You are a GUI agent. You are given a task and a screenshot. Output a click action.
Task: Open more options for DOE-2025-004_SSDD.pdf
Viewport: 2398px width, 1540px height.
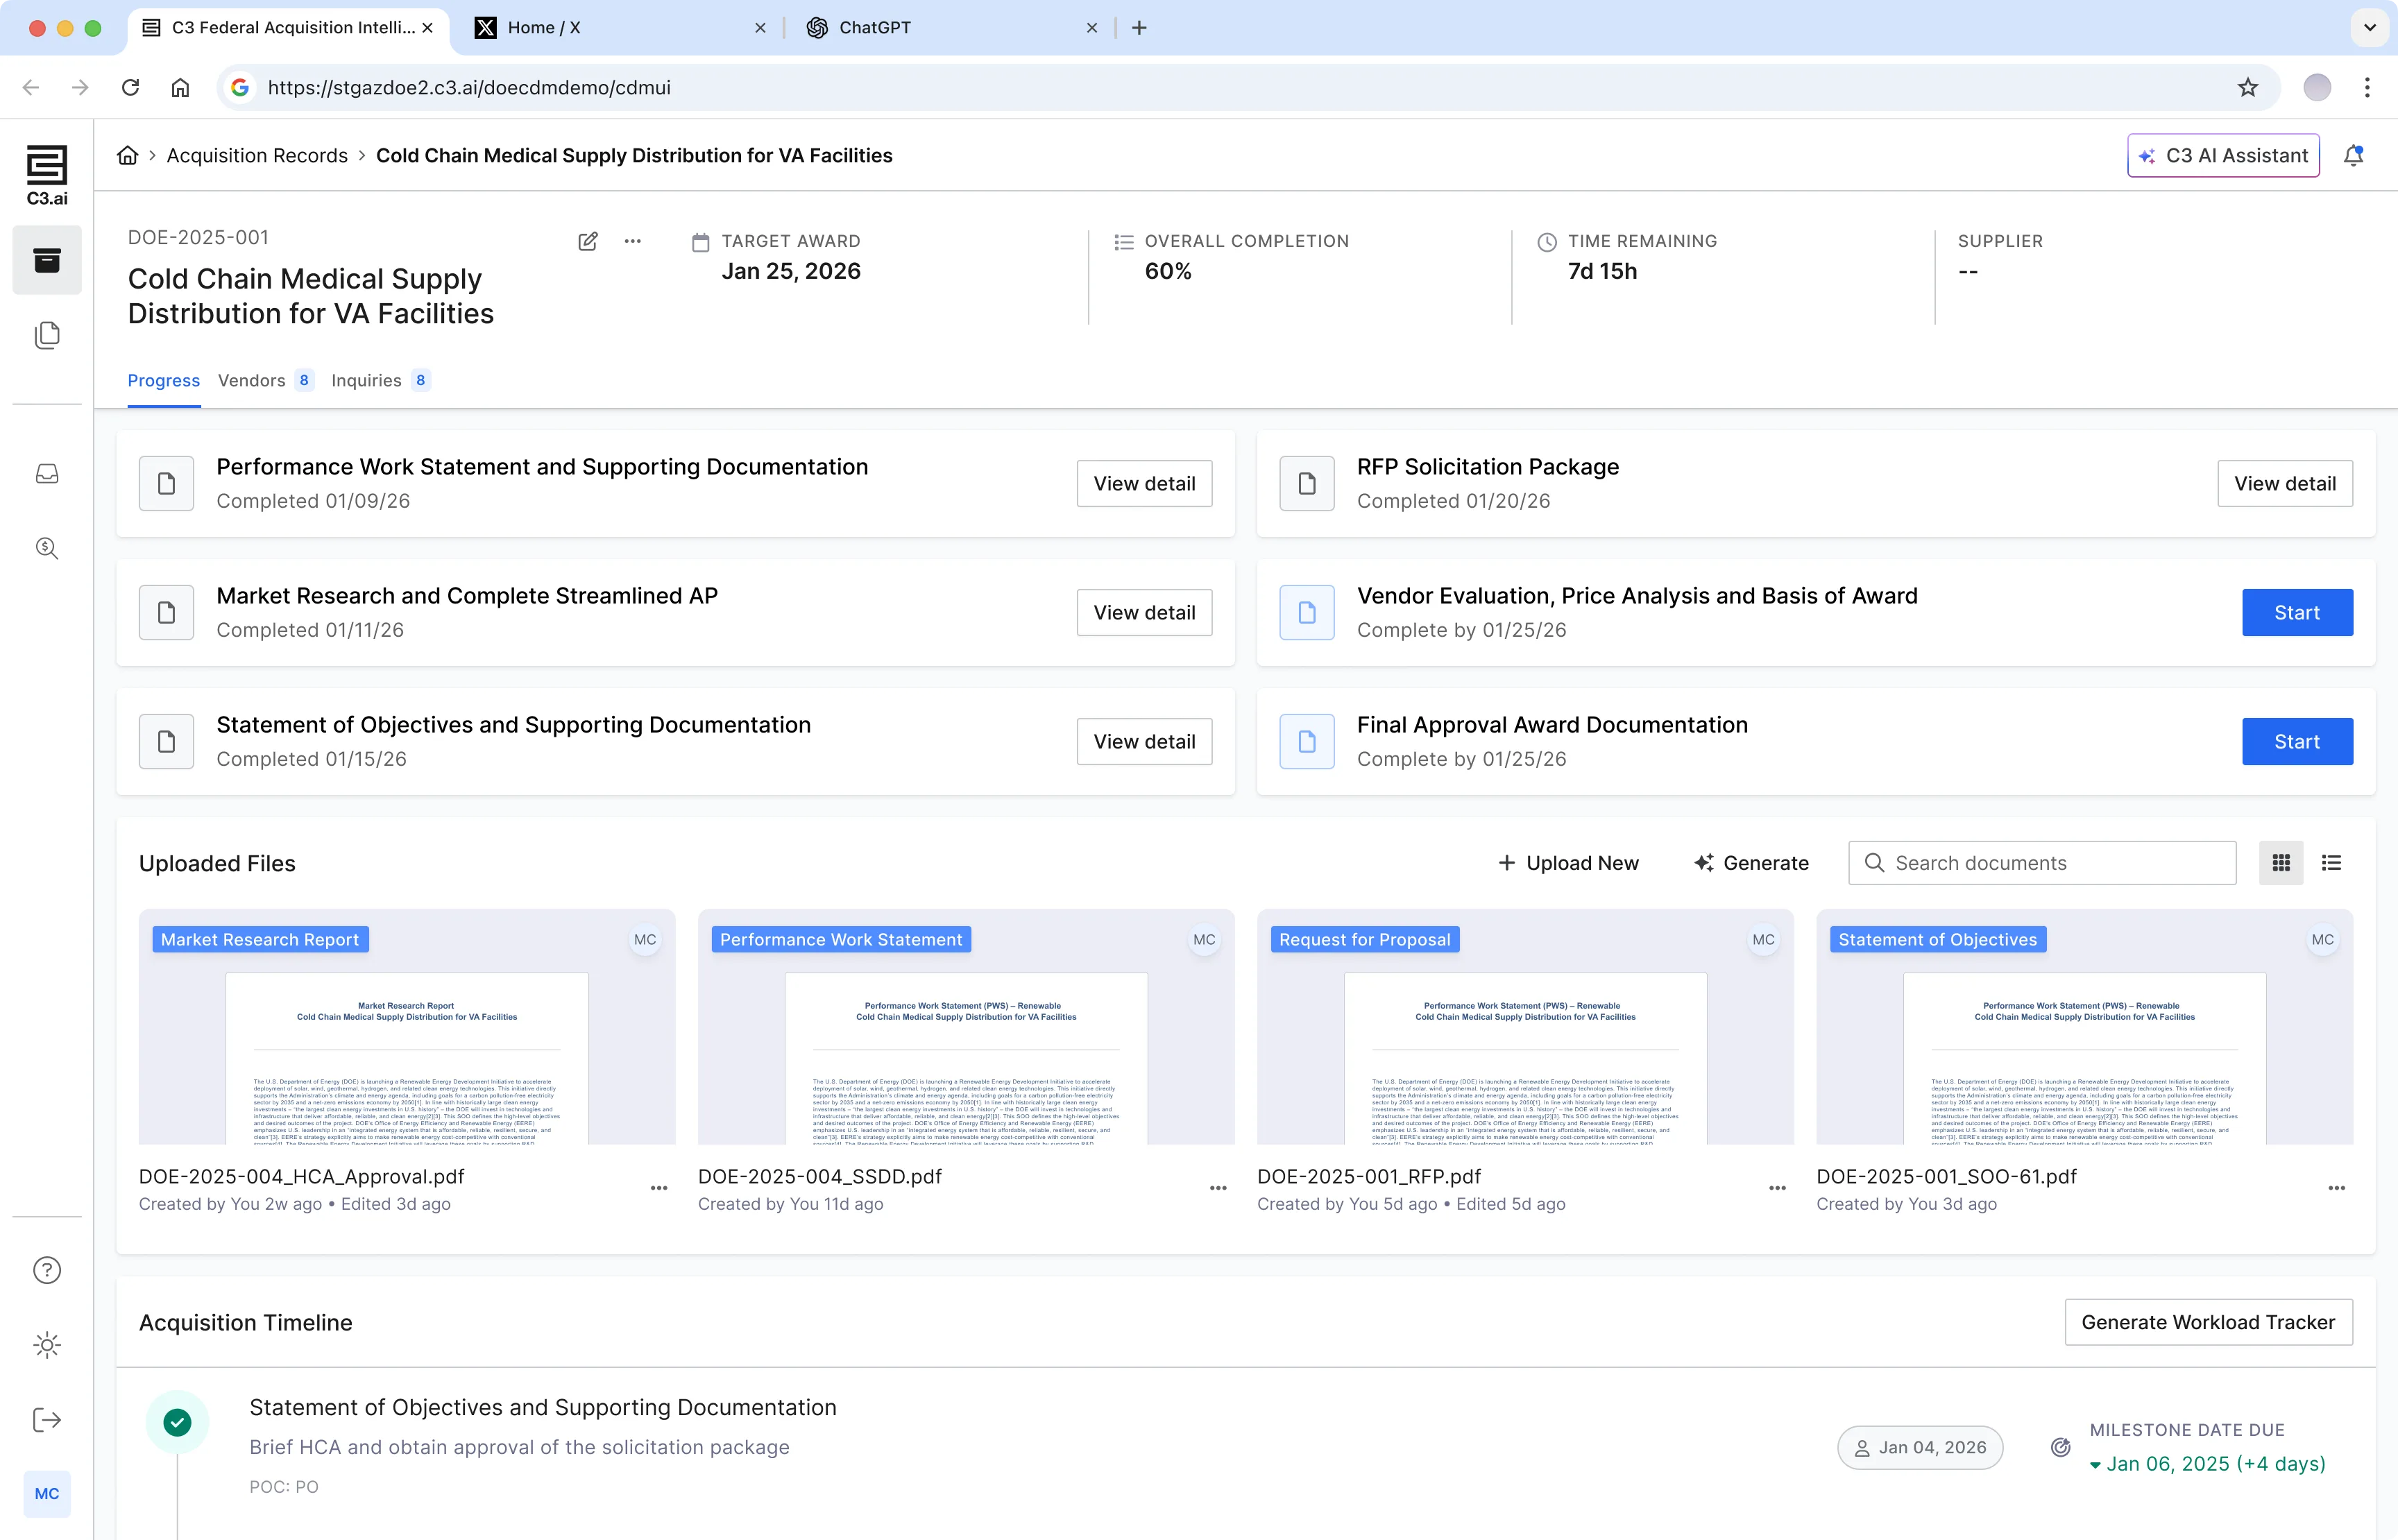[1218, 1188]
